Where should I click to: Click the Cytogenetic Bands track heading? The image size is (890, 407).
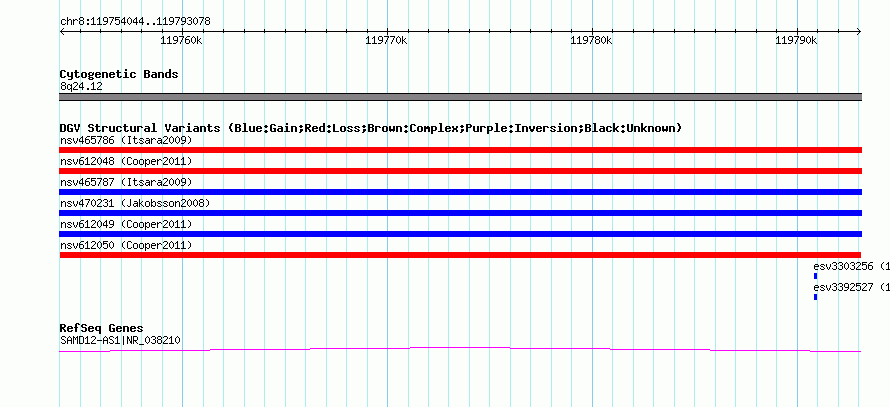(x=119, y=74)
